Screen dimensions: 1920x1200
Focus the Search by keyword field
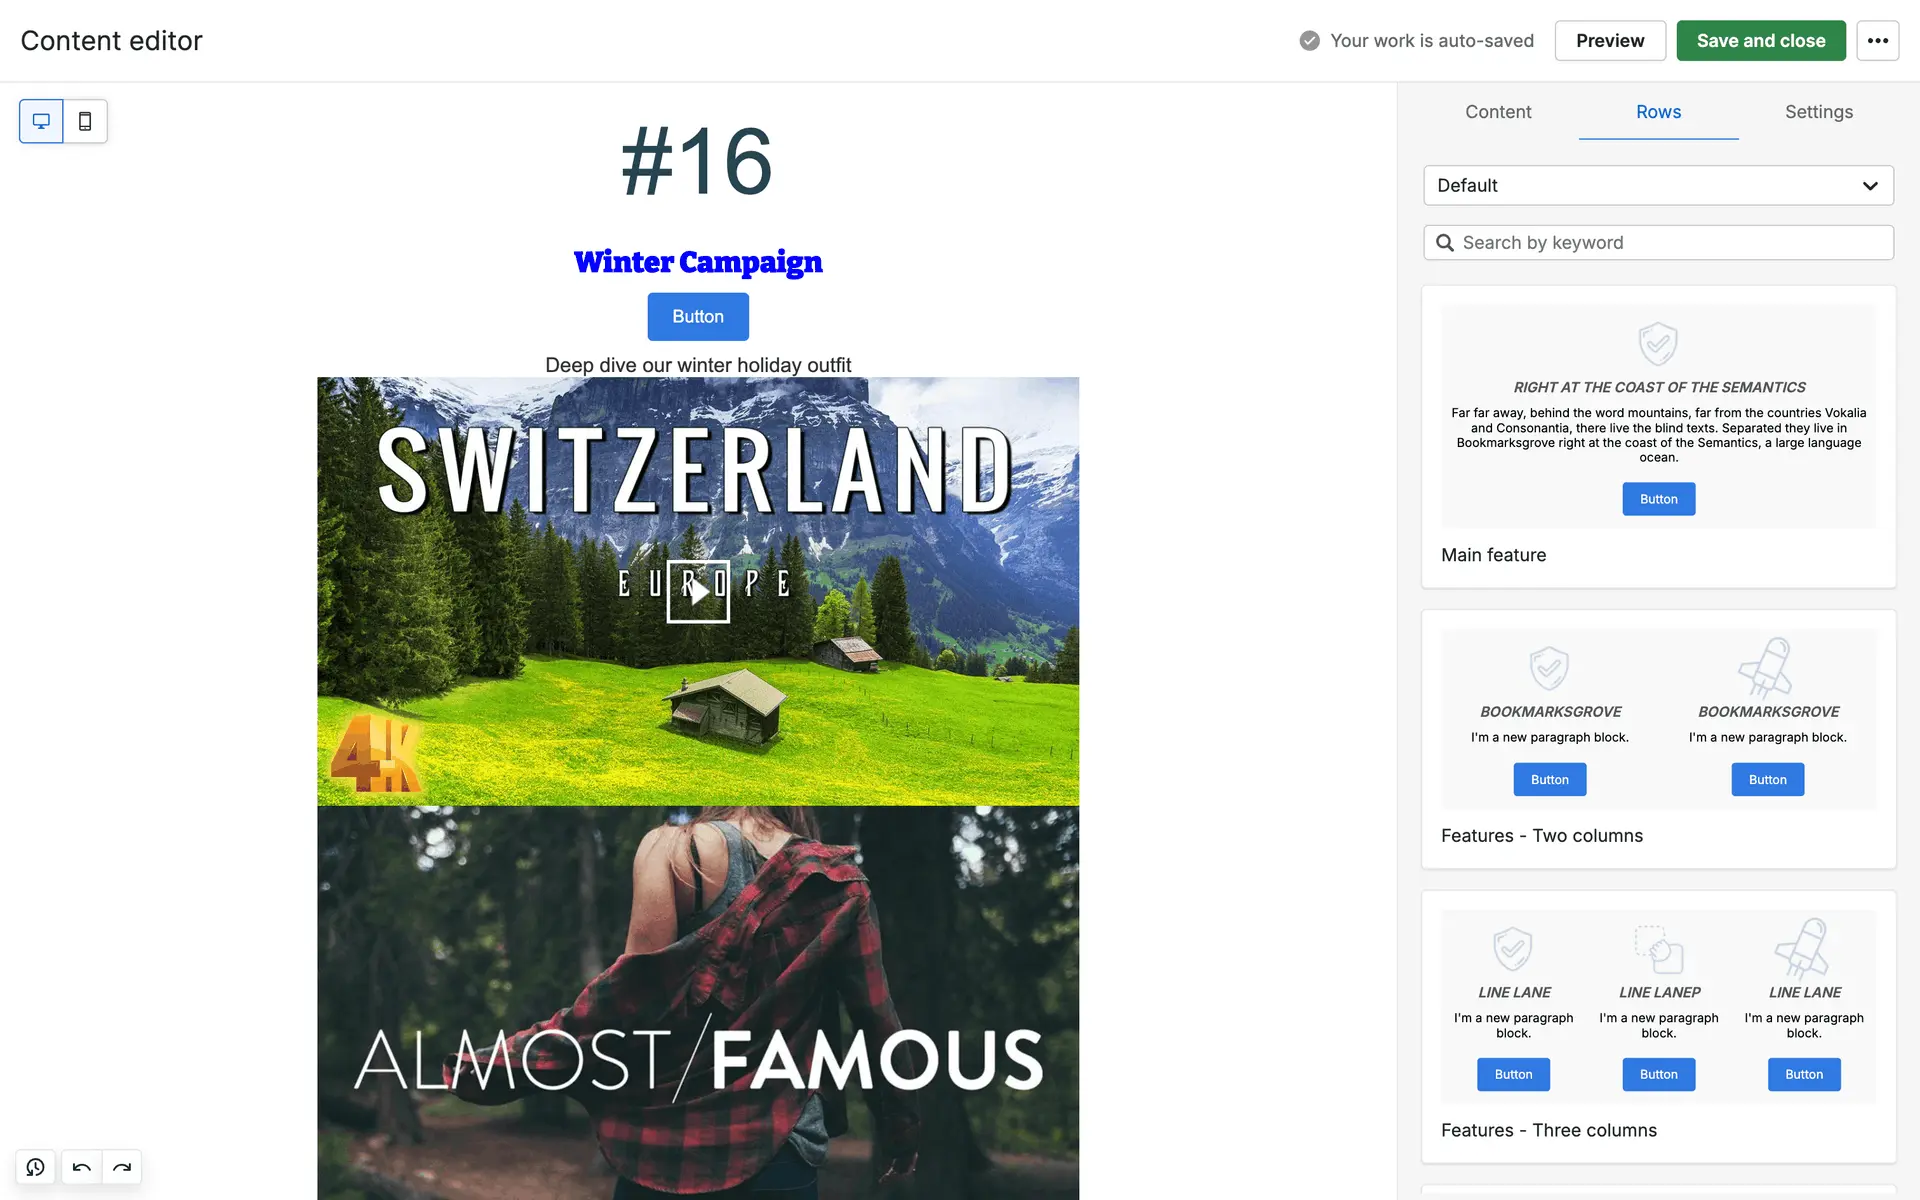[x=1658, y=243]
